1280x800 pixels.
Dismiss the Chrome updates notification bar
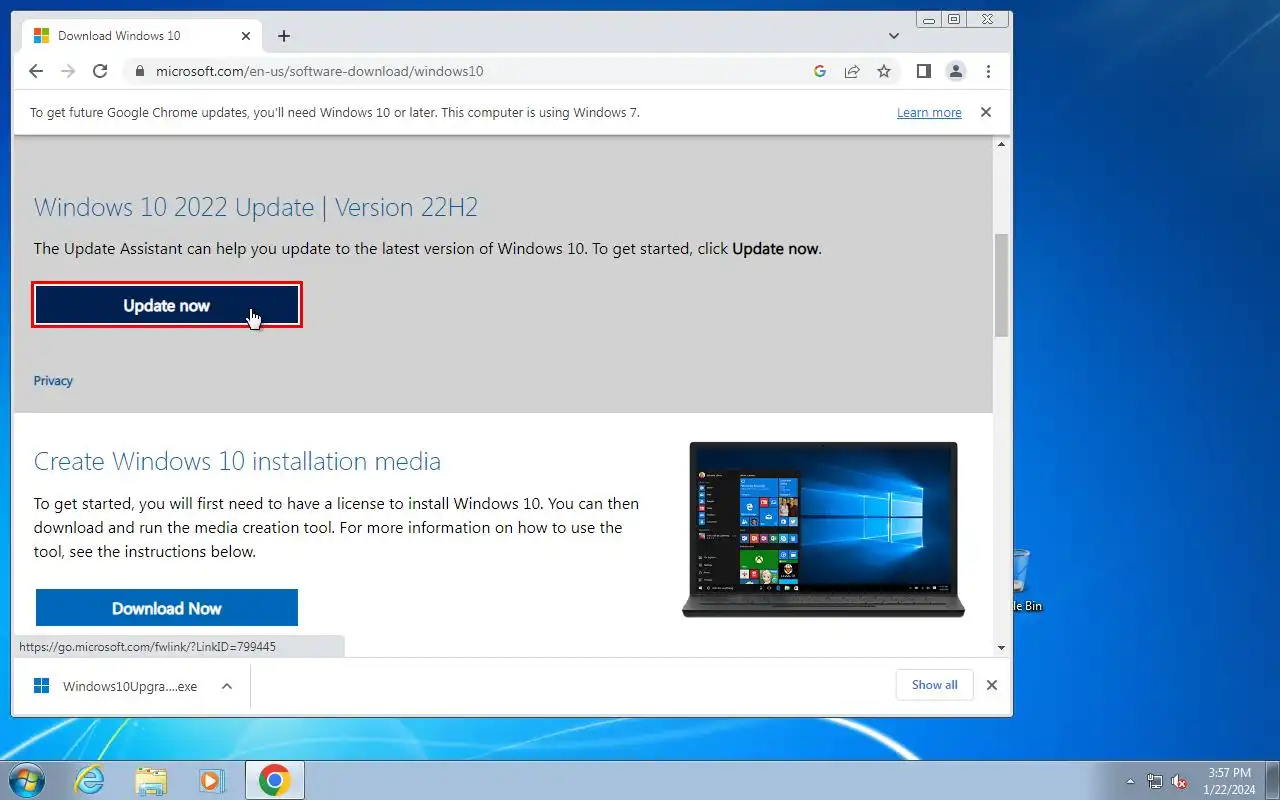coord(986,112)
